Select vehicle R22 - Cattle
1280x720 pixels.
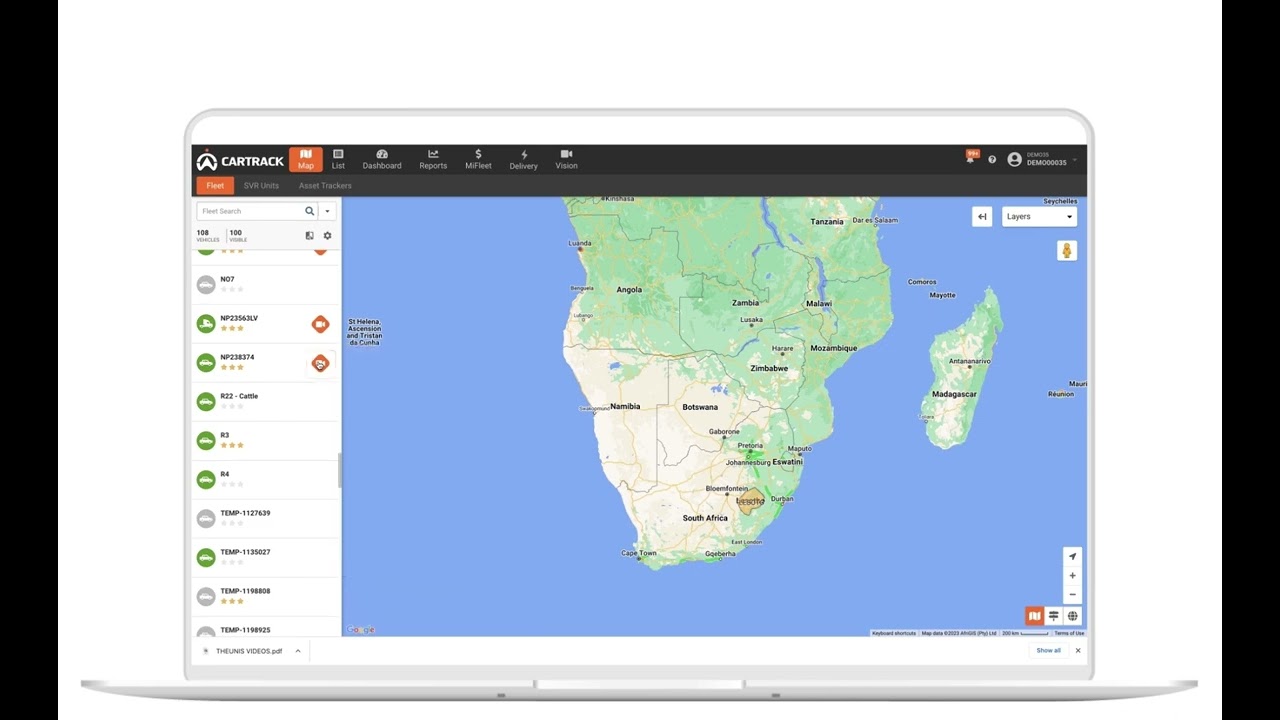(x=267, y=402)
